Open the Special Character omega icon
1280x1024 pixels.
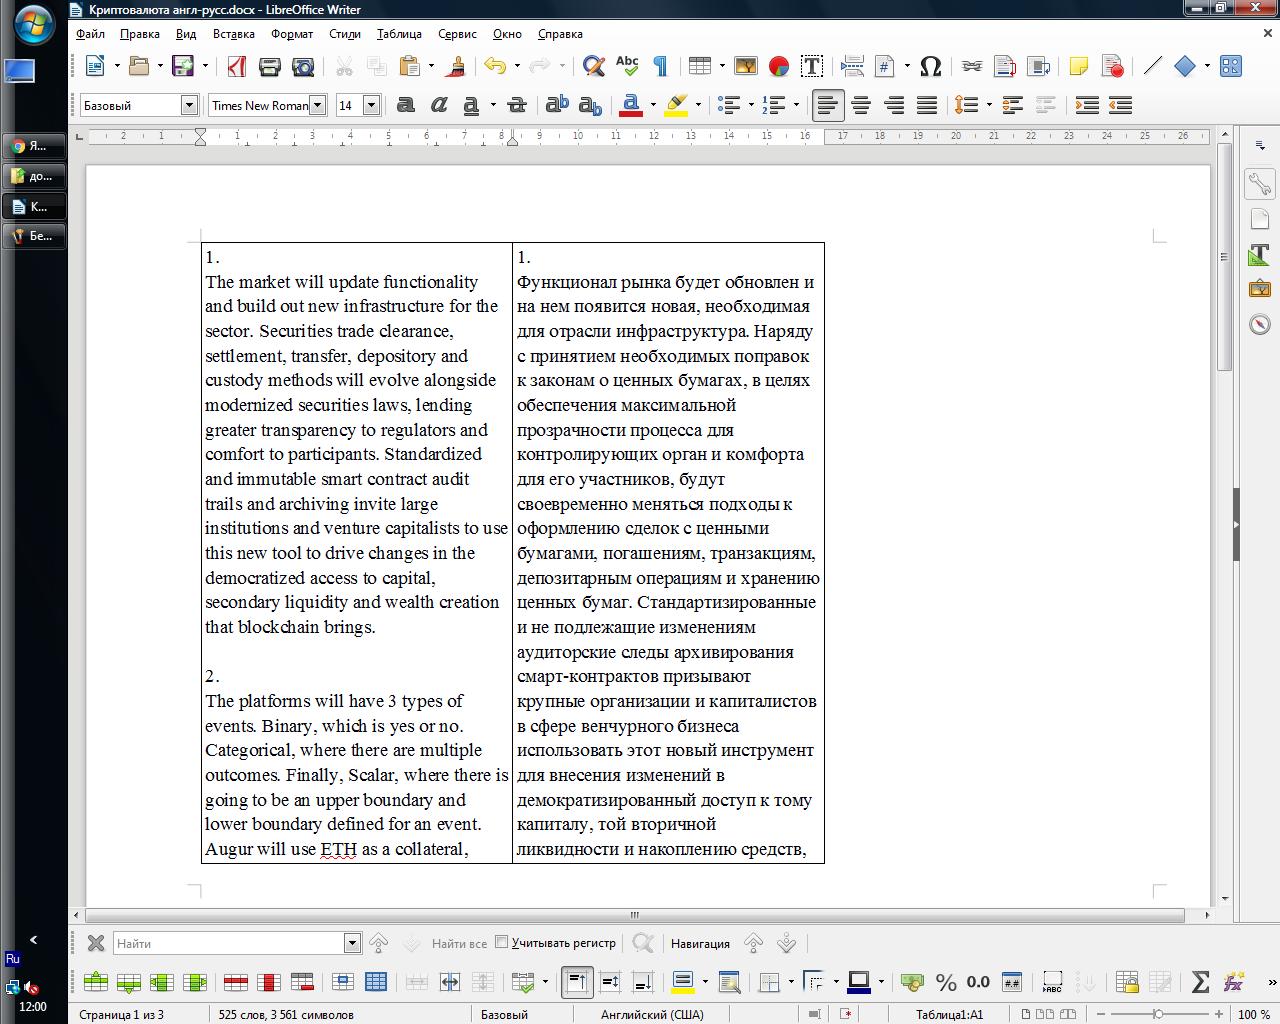point(930,66)
